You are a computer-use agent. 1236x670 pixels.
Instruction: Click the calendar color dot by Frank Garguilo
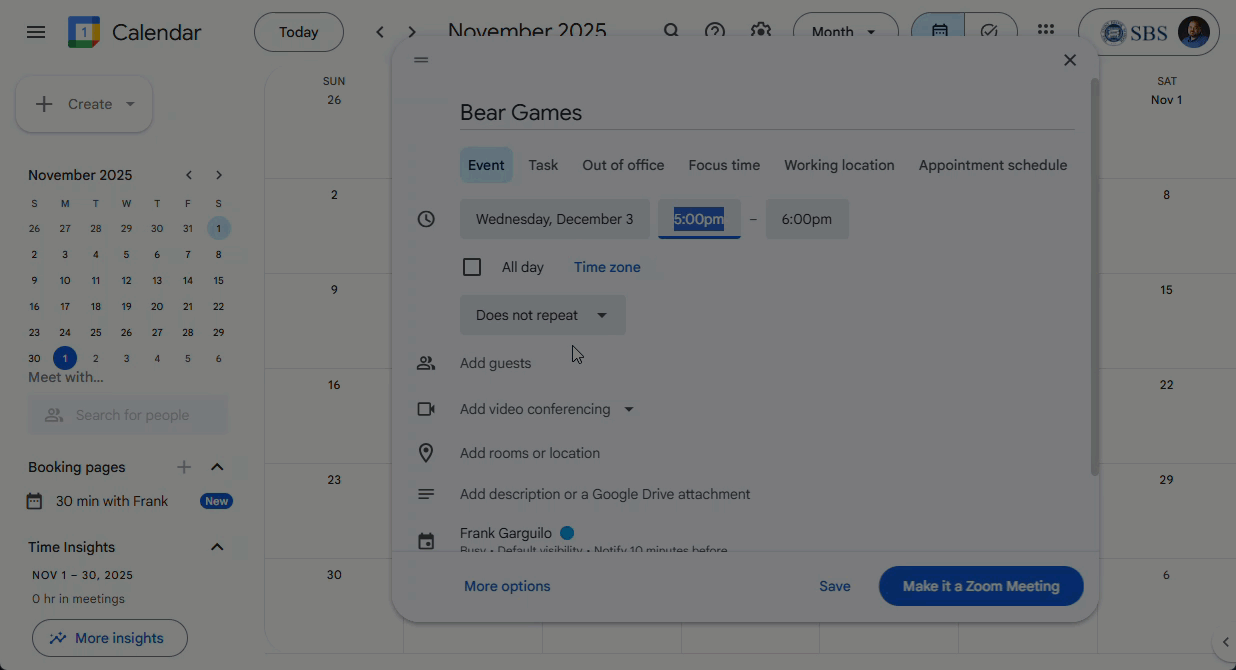(567, 533)
